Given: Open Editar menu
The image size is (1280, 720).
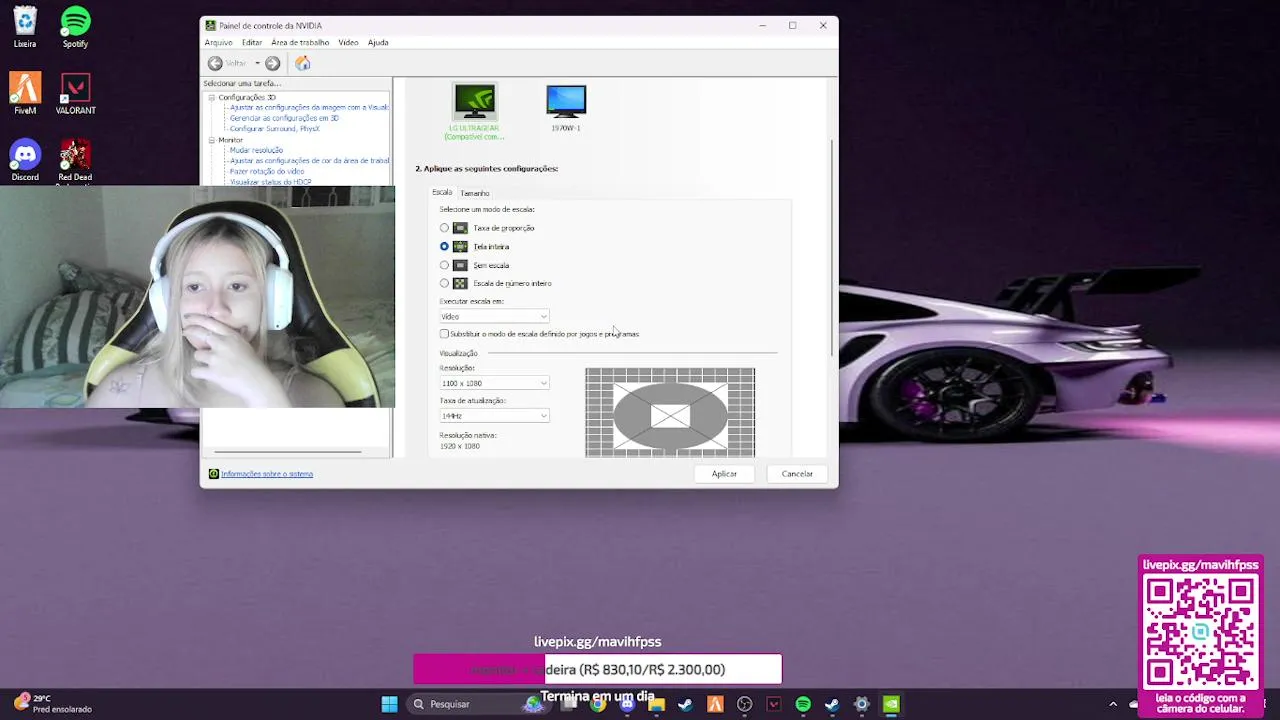Looking at the screenshot, I should pos(252,42).
